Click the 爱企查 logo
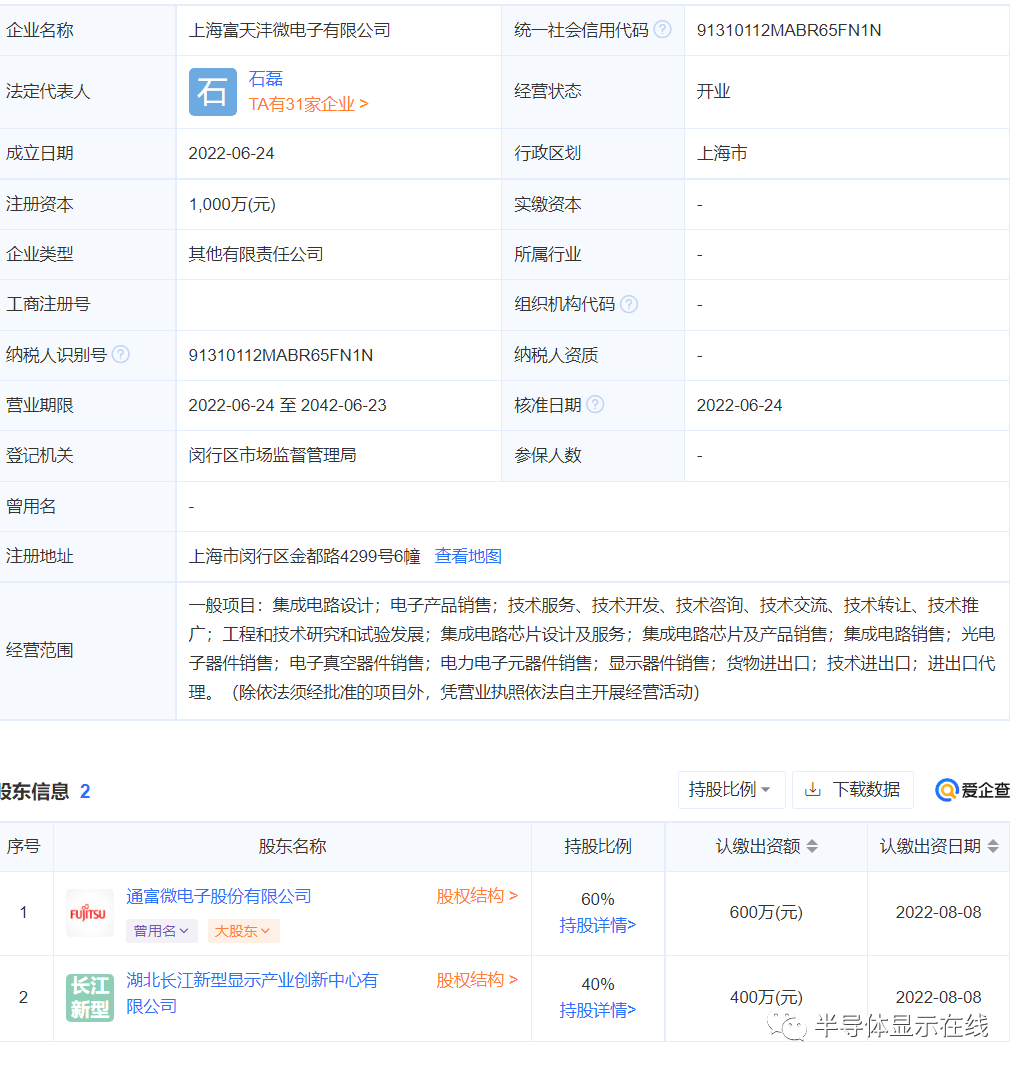The width and height of the screenshot is (1022, 1071). [x=972, y=790]
